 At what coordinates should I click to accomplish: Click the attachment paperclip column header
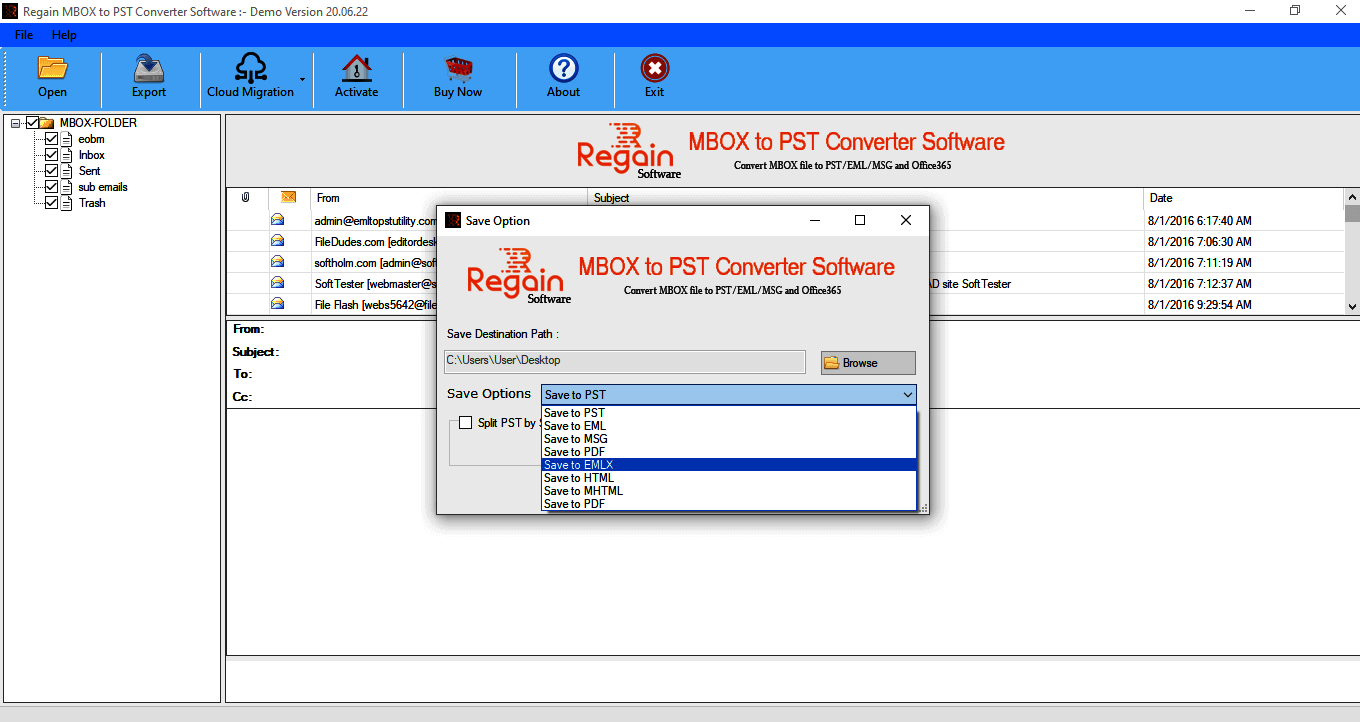(246, 198)
